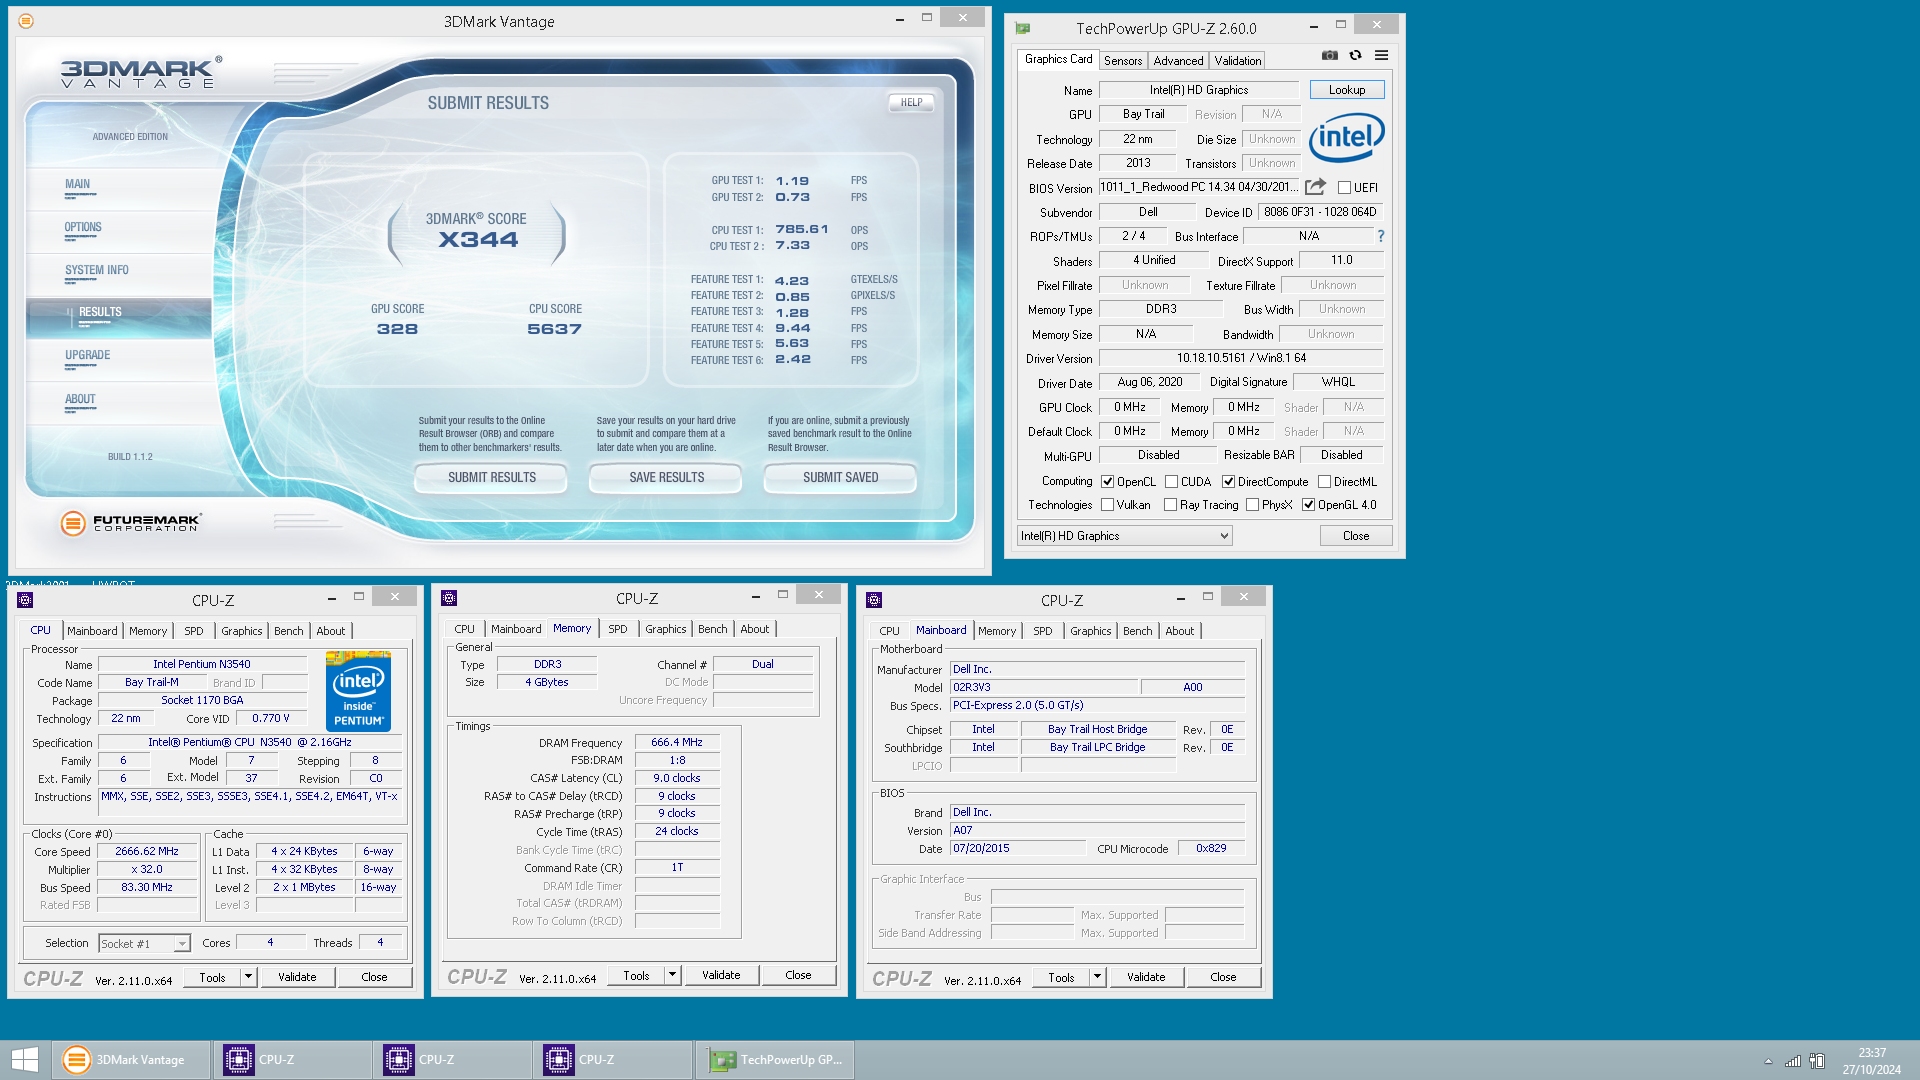Image resolution: width=1920 pixels, height=1080 pixels.
Task: Click Driver Version field in GPU-Z
Action: (x=1240, y=358)
